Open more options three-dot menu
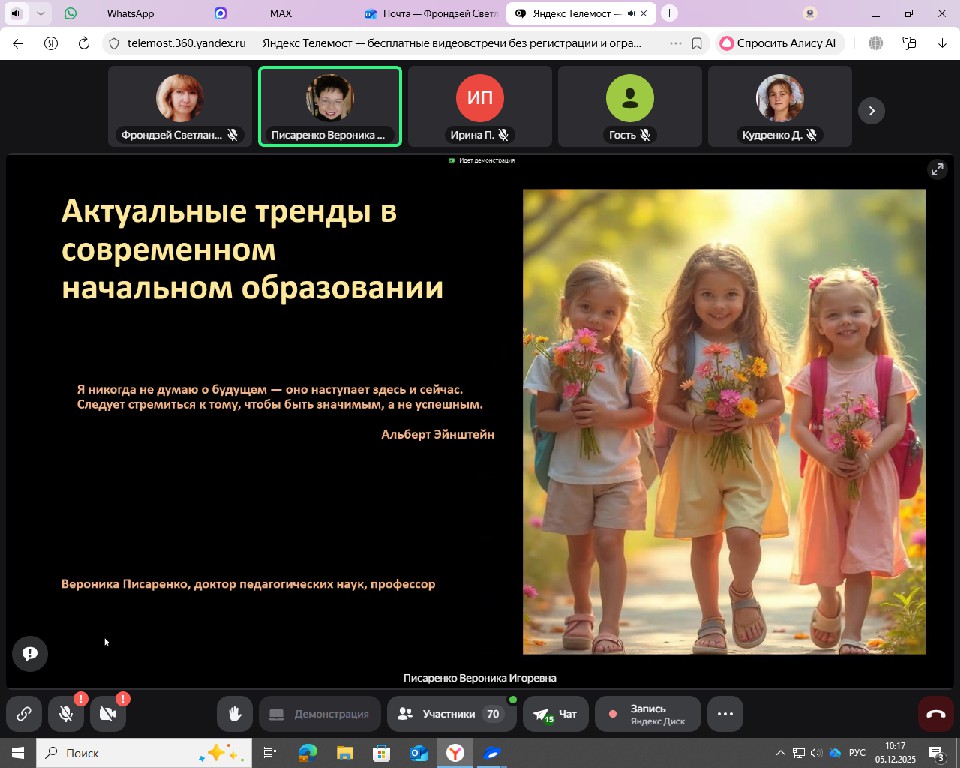 pos(725,714)
